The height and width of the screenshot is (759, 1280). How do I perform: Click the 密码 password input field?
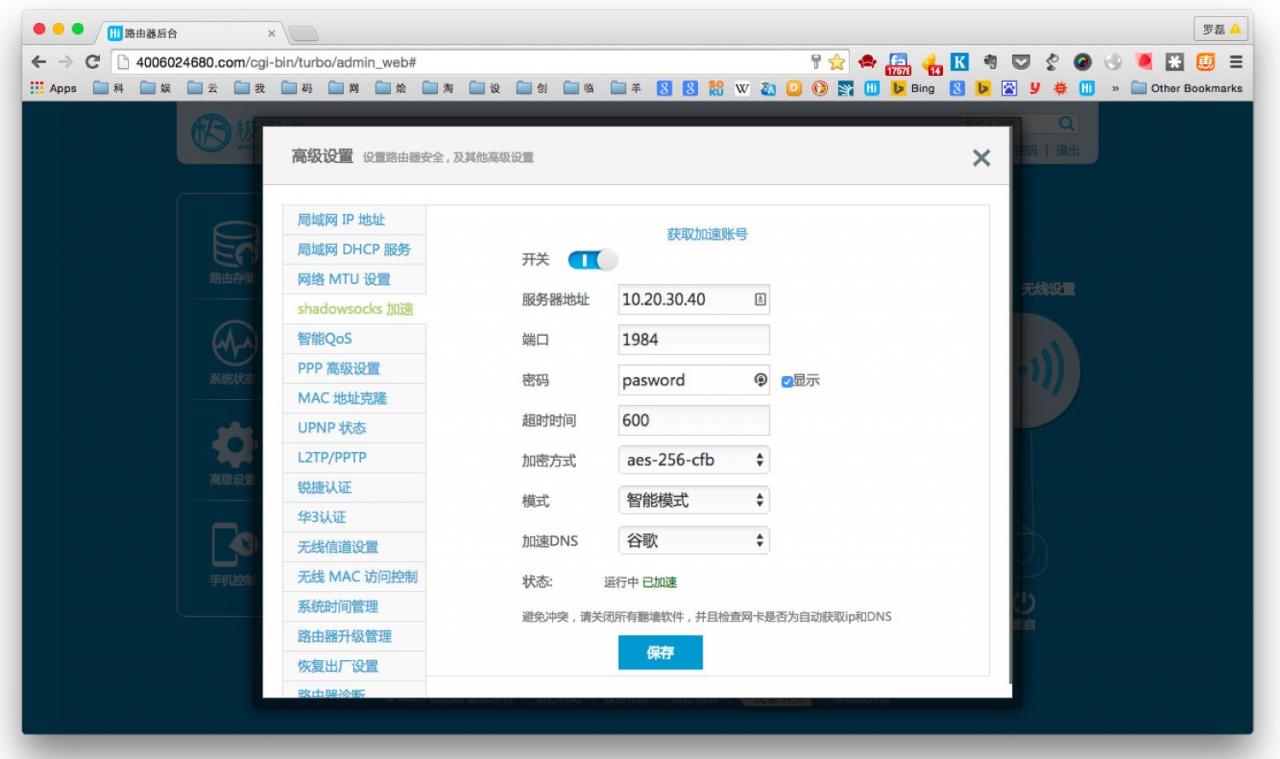pyautogui.click(x=694, y=380)
